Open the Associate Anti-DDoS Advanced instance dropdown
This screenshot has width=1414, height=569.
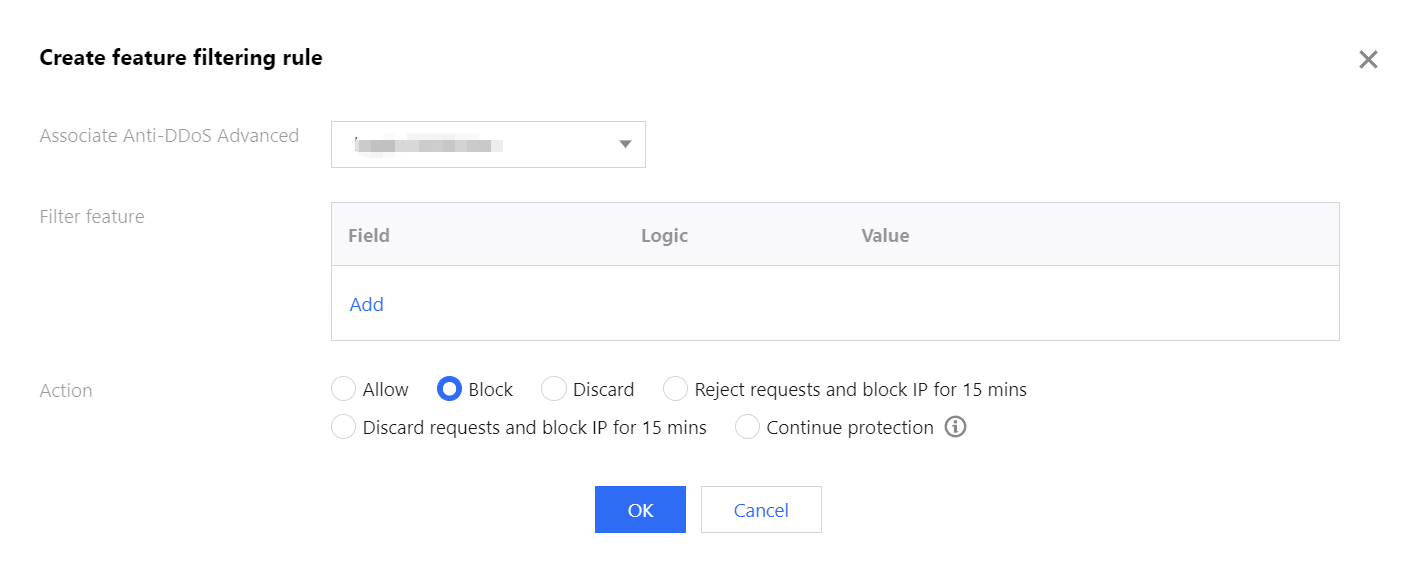(x=488, y=145)
